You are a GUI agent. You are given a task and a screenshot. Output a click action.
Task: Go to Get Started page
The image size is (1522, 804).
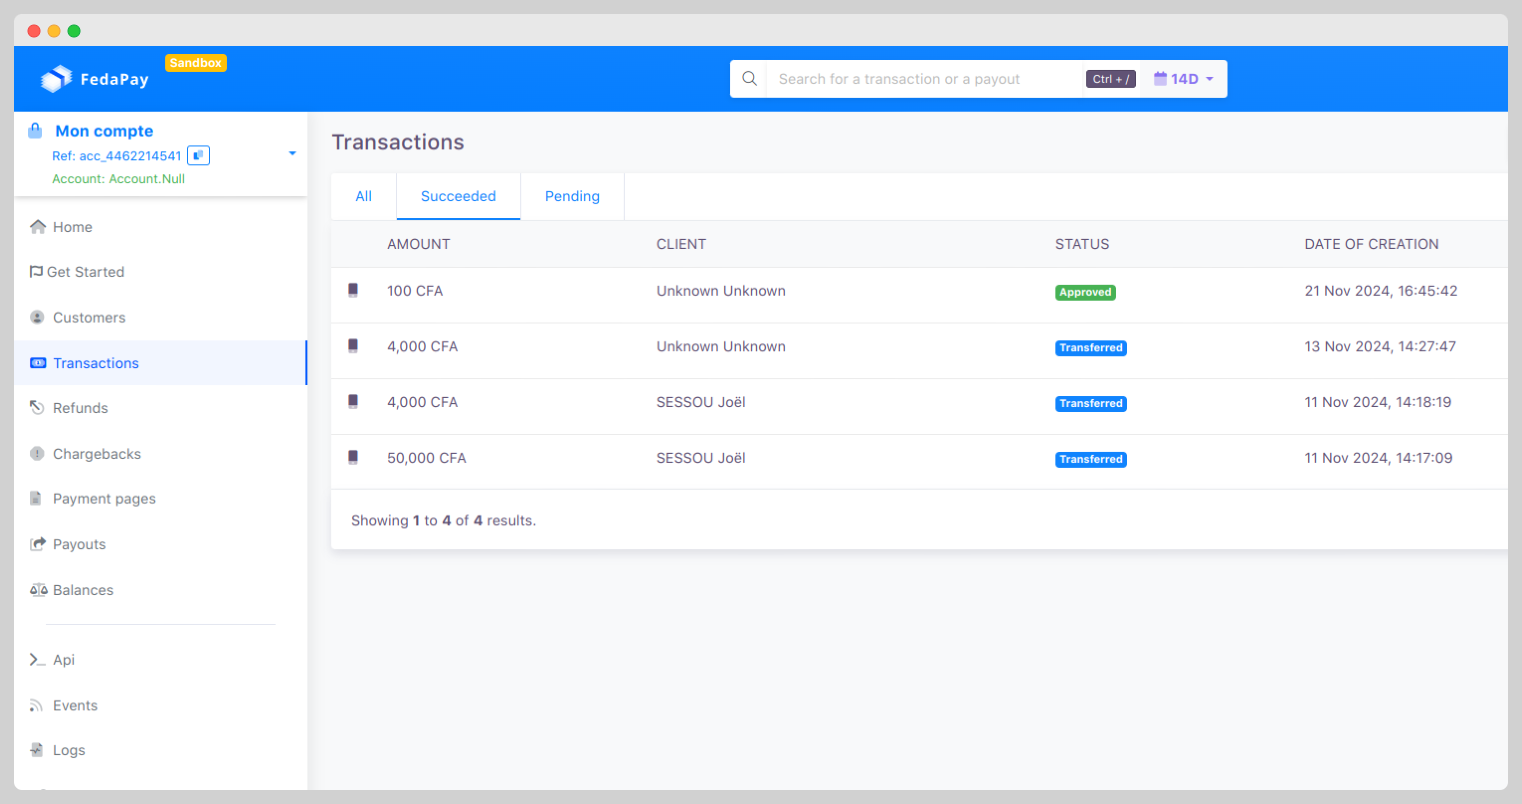pyautogui.click(x=84, y=272)
